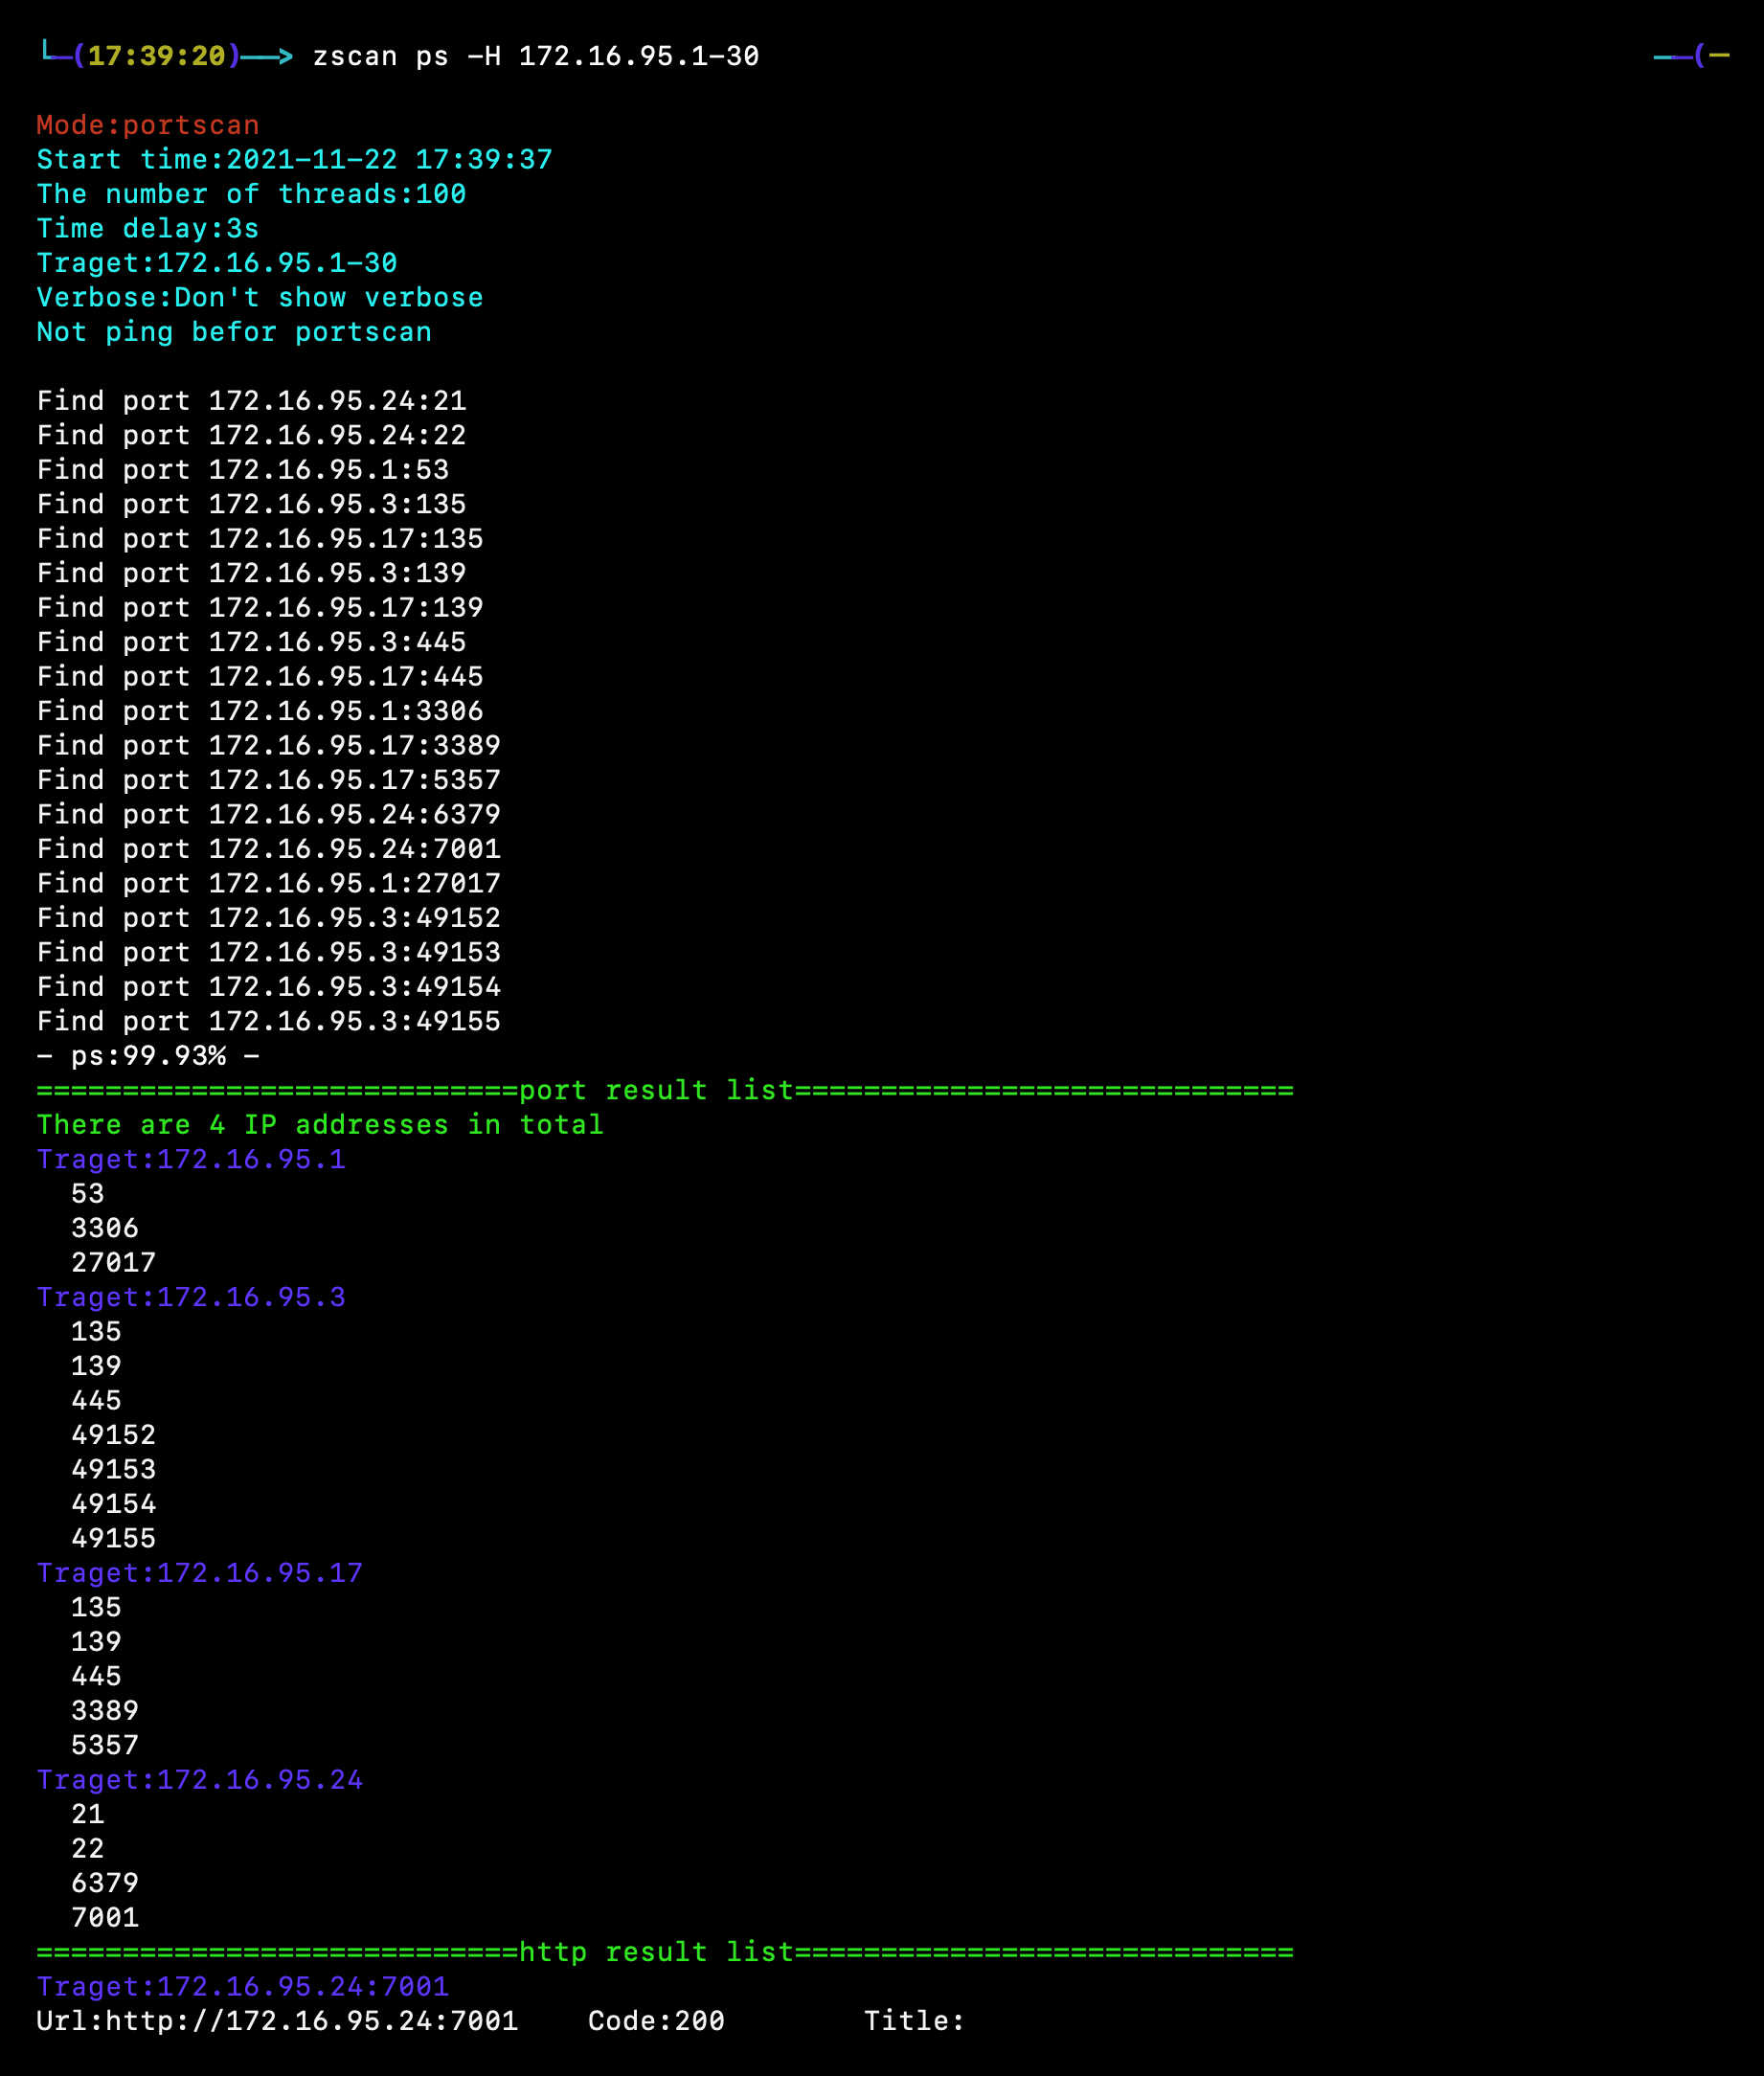This screenshot has width=1764, height=2076.
Task: Click the green 'http result list' header
Action: click(x=665, y=1953)
